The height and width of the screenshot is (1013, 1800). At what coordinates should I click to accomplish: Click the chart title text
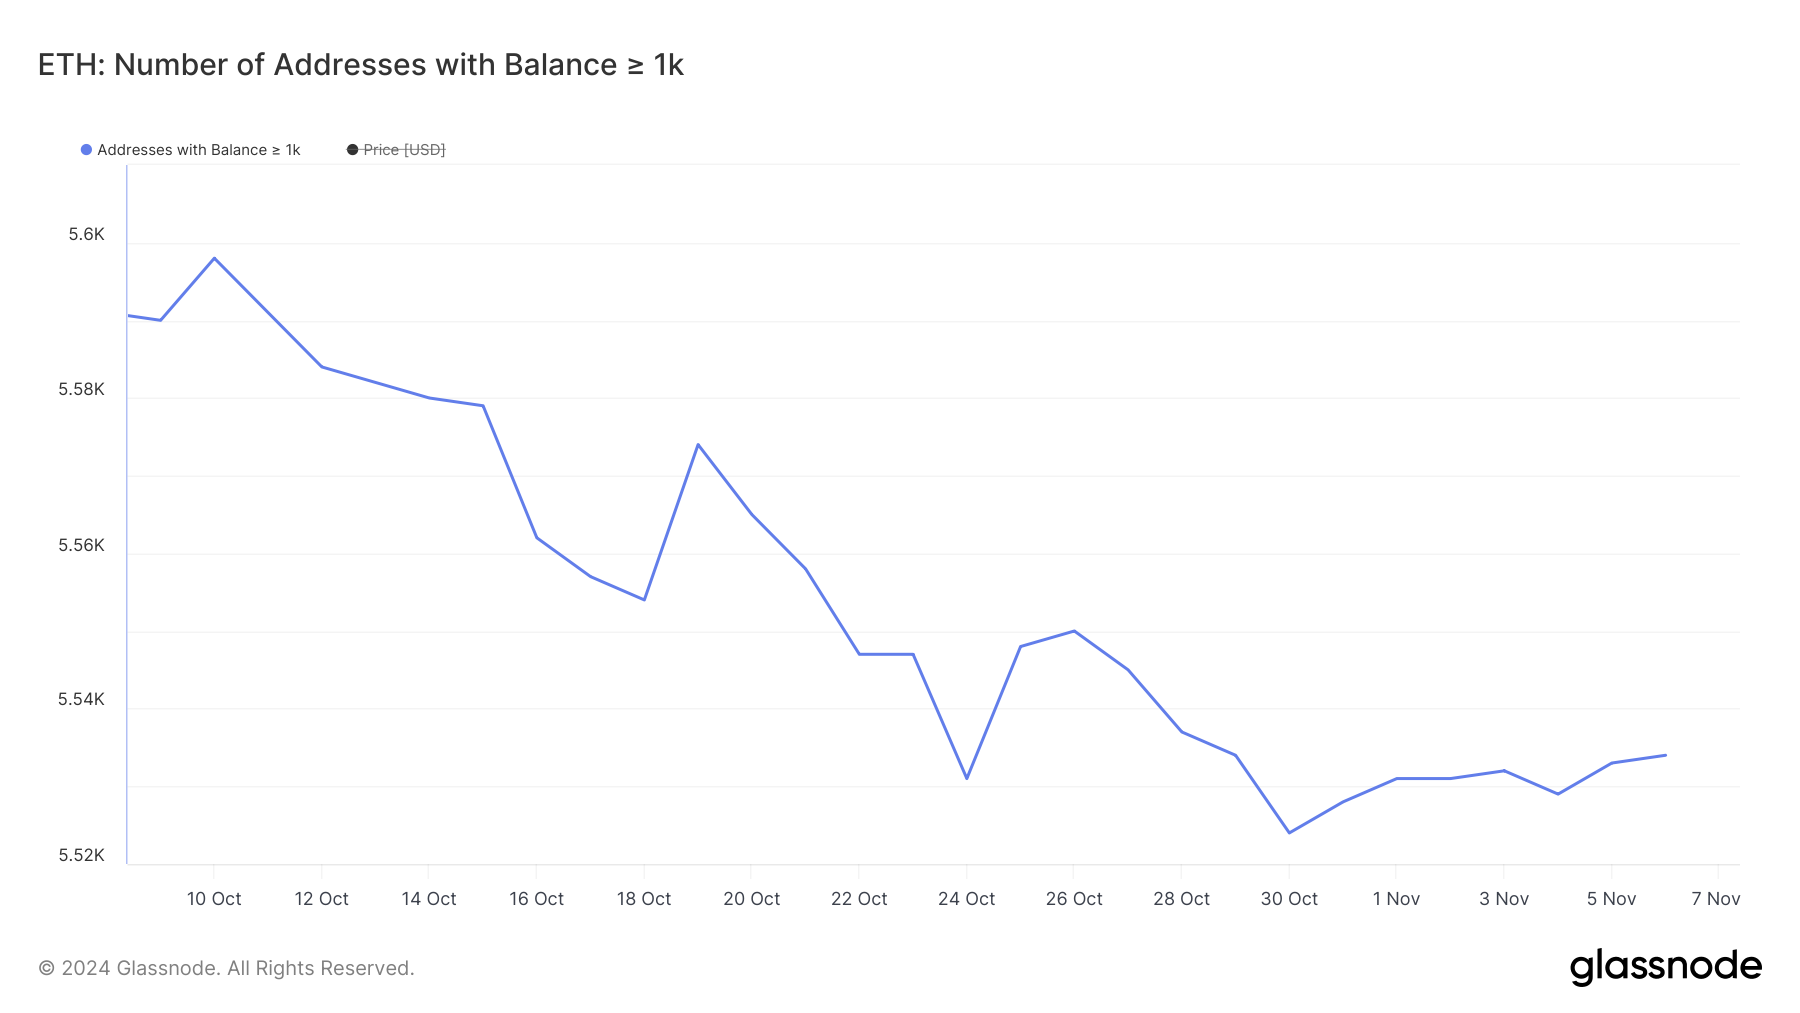tap(360, 65)
